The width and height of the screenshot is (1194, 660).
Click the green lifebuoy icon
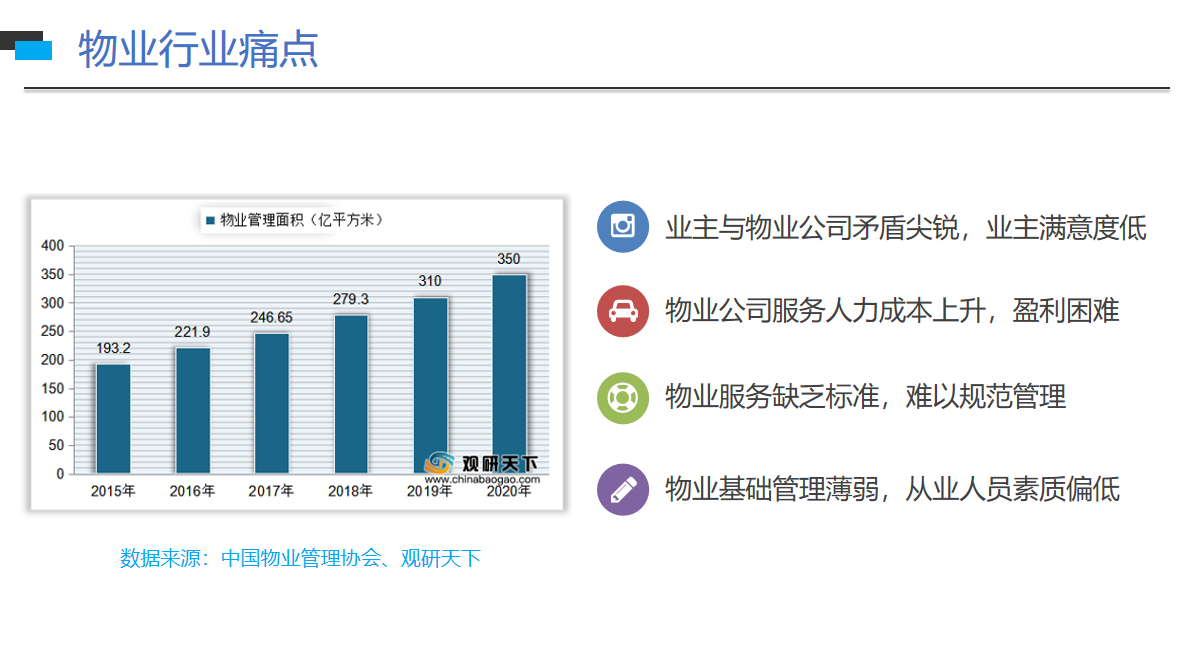point(623,398)
